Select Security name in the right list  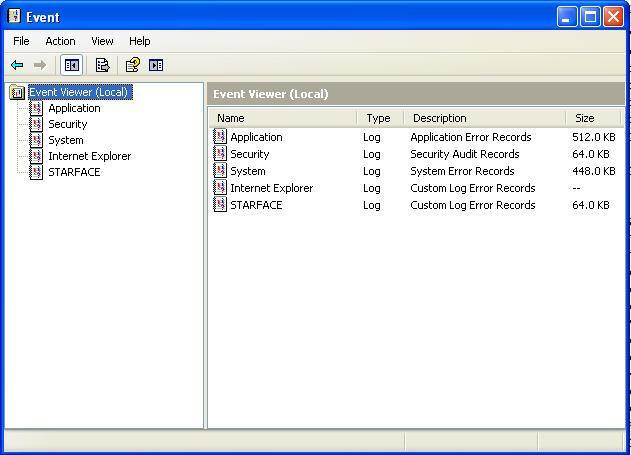click(x=250, y=154)
